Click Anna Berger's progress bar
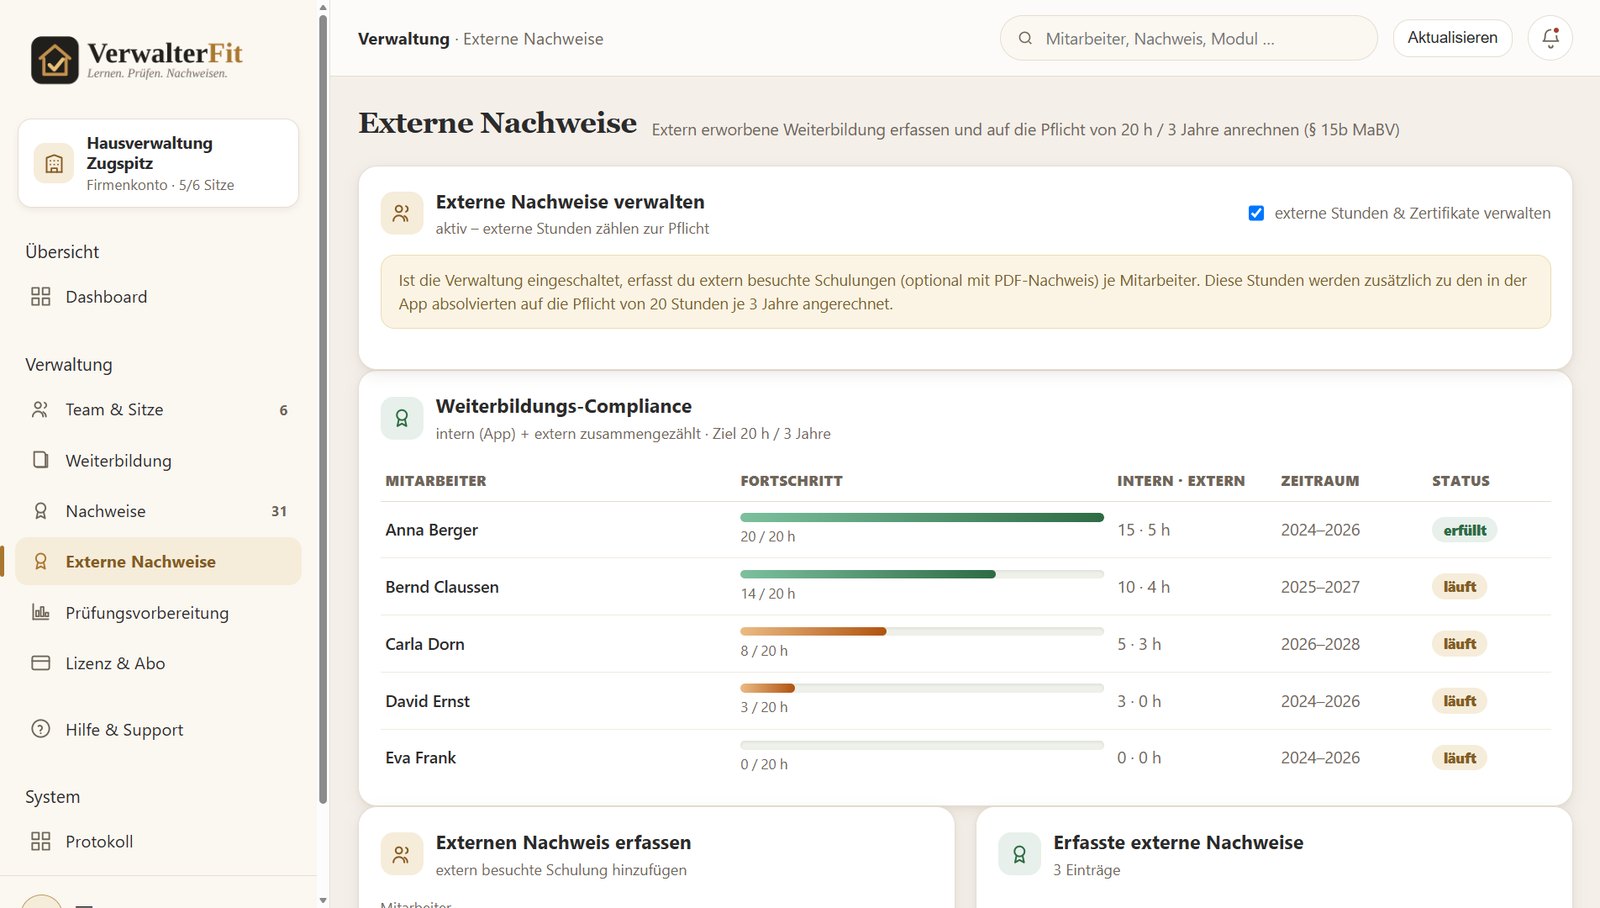The width and height of the screenshot is (1600, 908). (x=922, y=517)
